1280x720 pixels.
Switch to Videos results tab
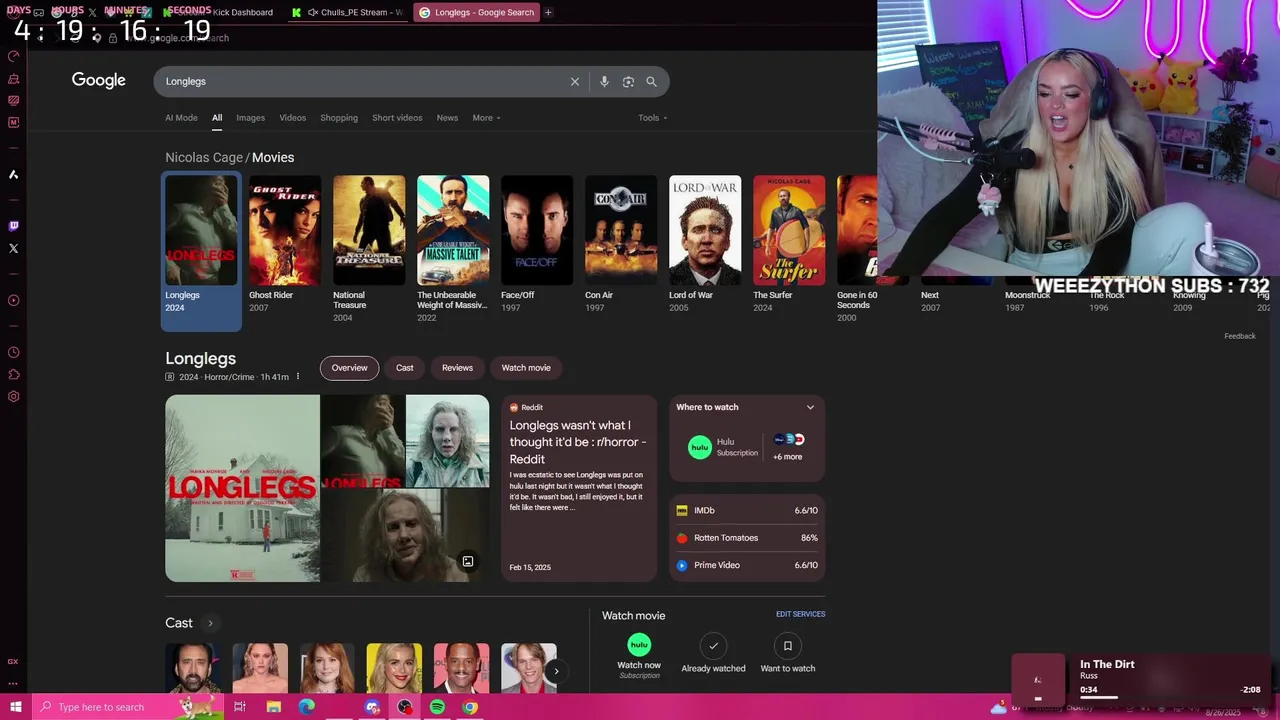pyautogui.click(x=292, y=118)
